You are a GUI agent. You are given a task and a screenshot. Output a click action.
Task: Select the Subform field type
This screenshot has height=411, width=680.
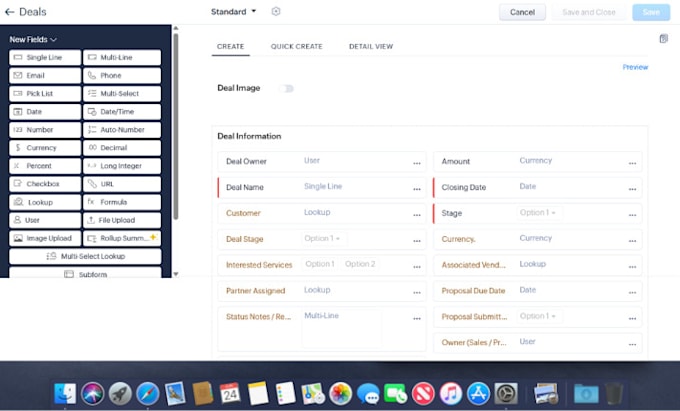[x=85, y=274]
